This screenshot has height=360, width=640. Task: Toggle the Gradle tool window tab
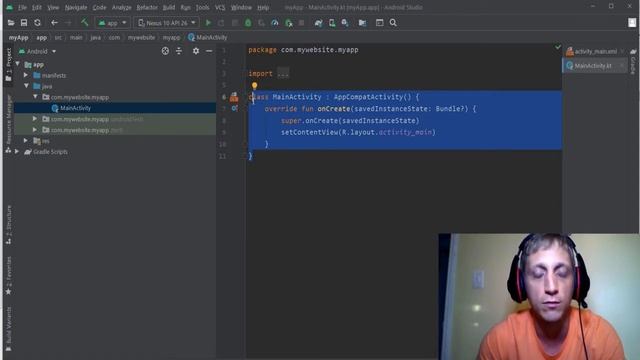click(x=633, y=61)
